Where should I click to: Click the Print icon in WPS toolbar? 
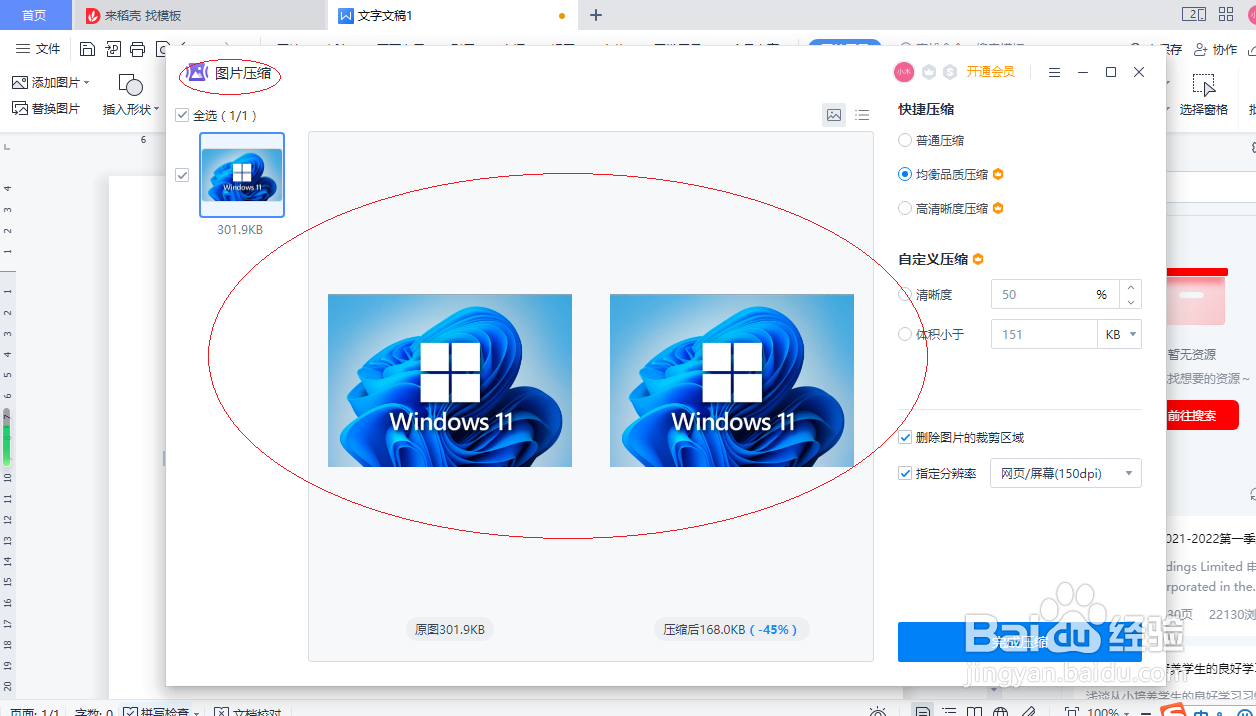click(x=138, y=49)
